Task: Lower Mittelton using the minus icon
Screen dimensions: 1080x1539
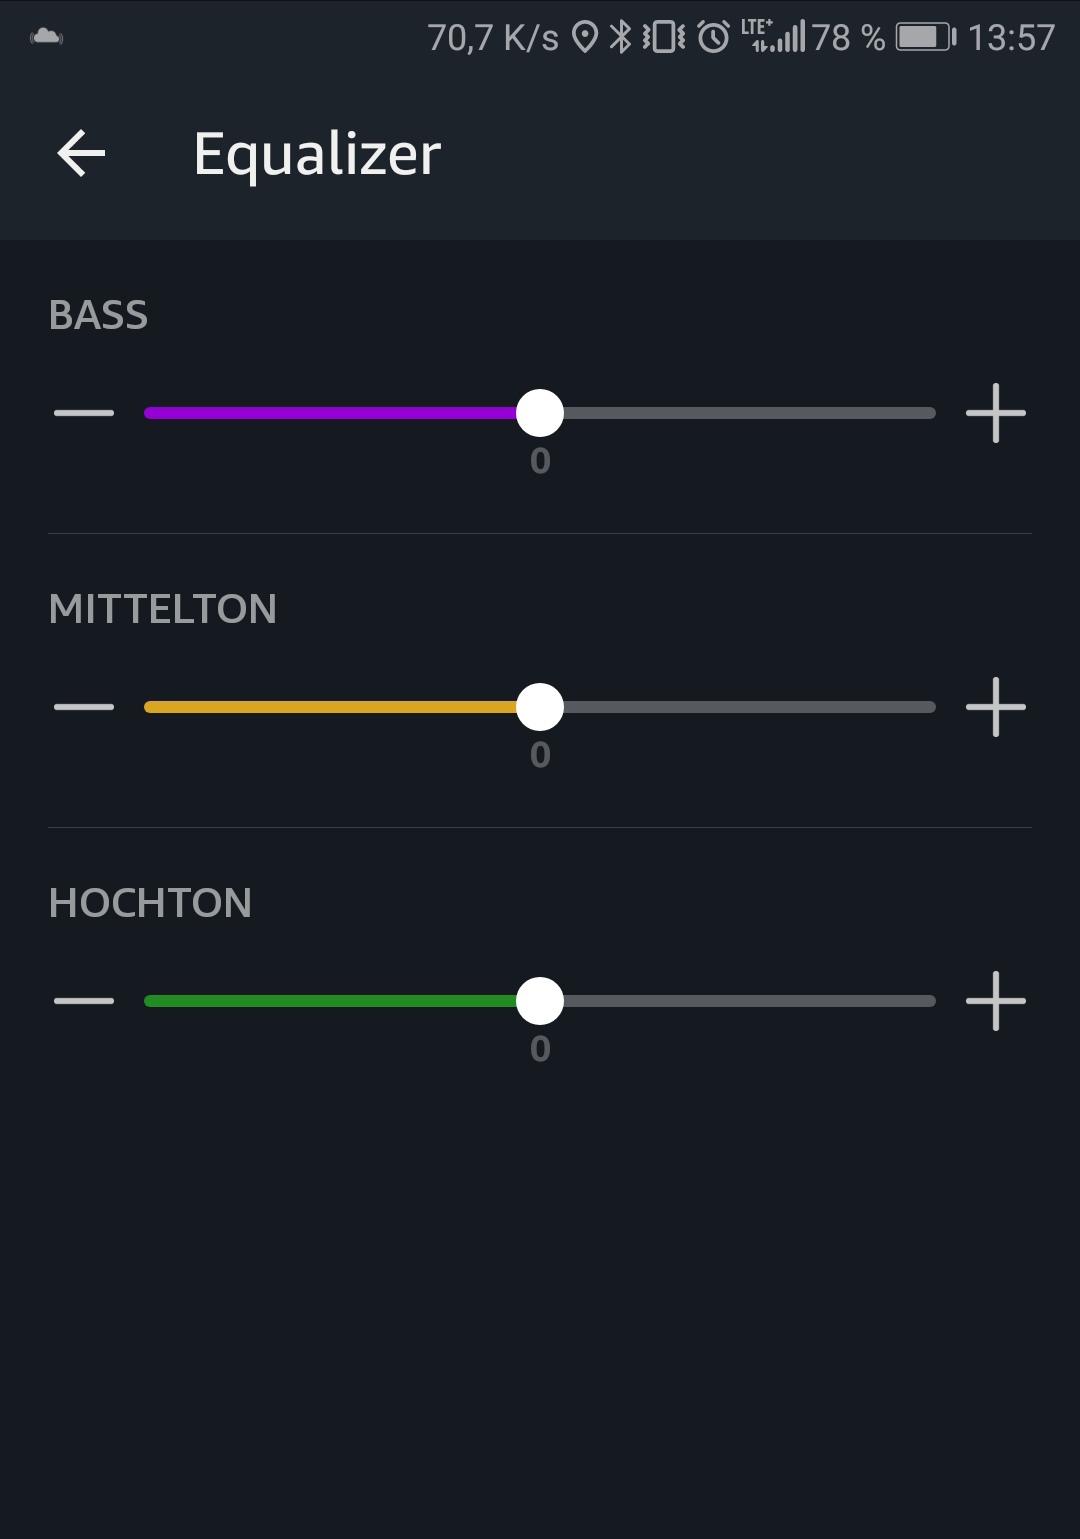Action: tap(84, 707)
